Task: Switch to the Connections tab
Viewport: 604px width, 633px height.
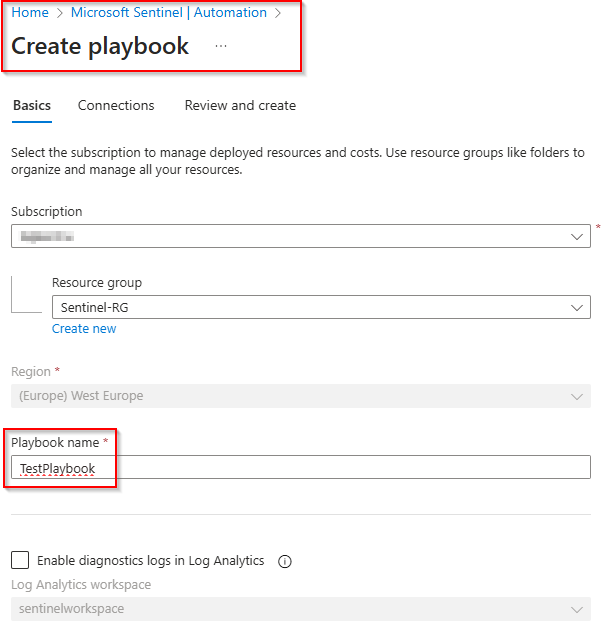Action: [x=116, y=105]
